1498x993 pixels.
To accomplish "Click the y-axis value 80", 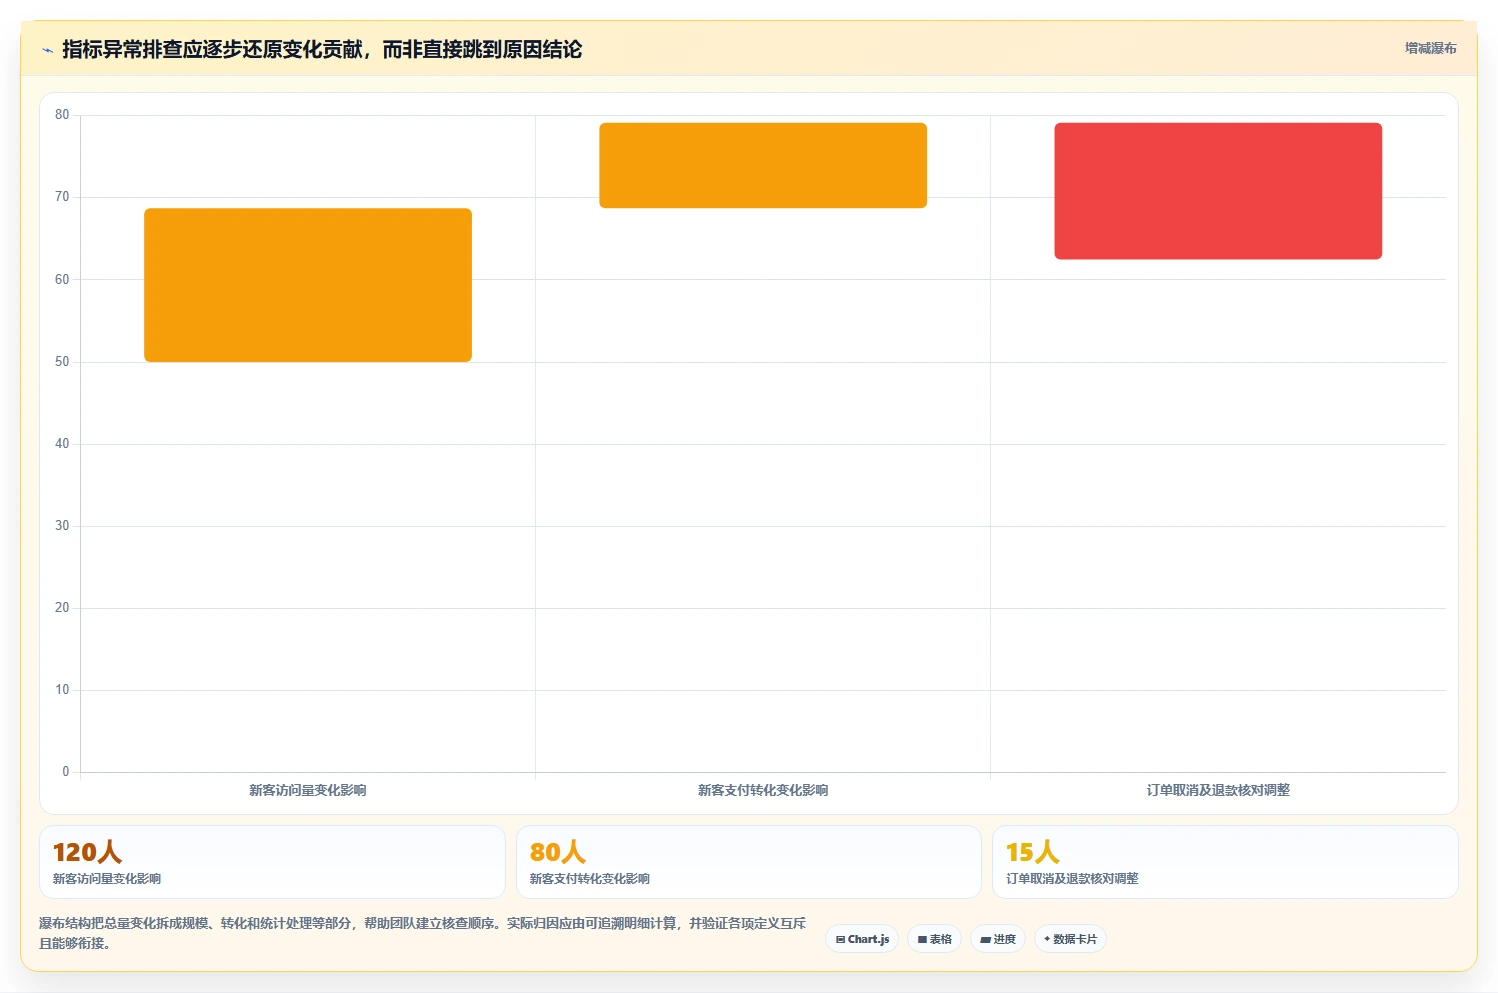I will [62, 115].
